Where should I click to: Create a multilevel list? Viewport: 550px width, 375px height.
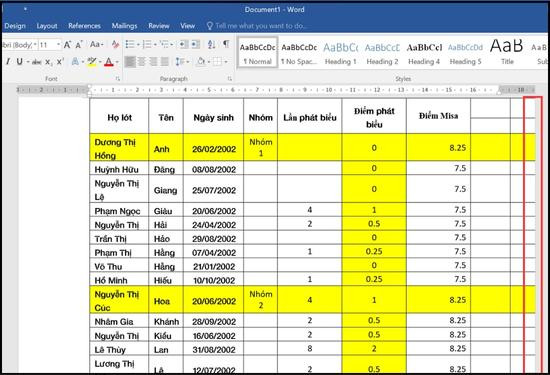pos(164,44)
